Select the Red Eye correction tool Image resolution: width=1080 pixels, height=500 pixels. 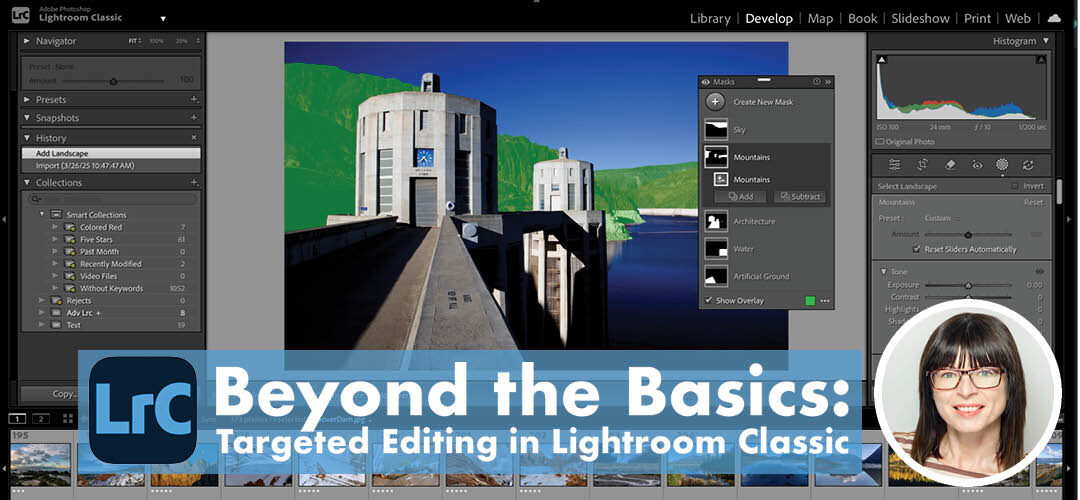coord(977,165)
